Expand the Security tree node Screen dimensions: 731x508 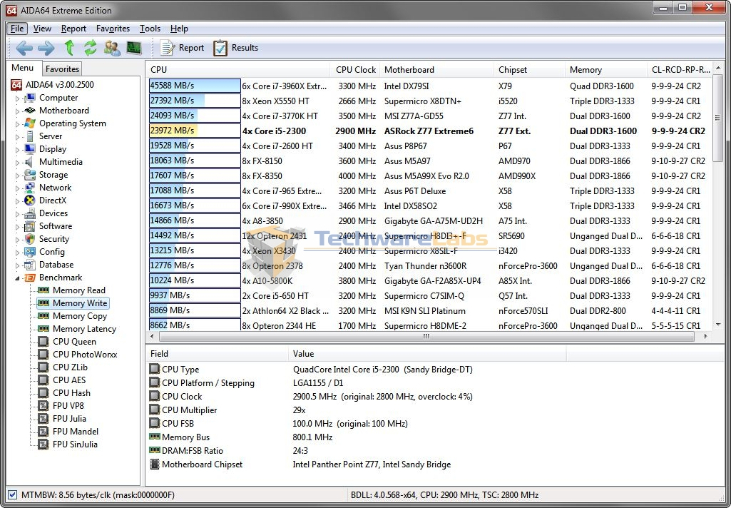pos(17,240)
